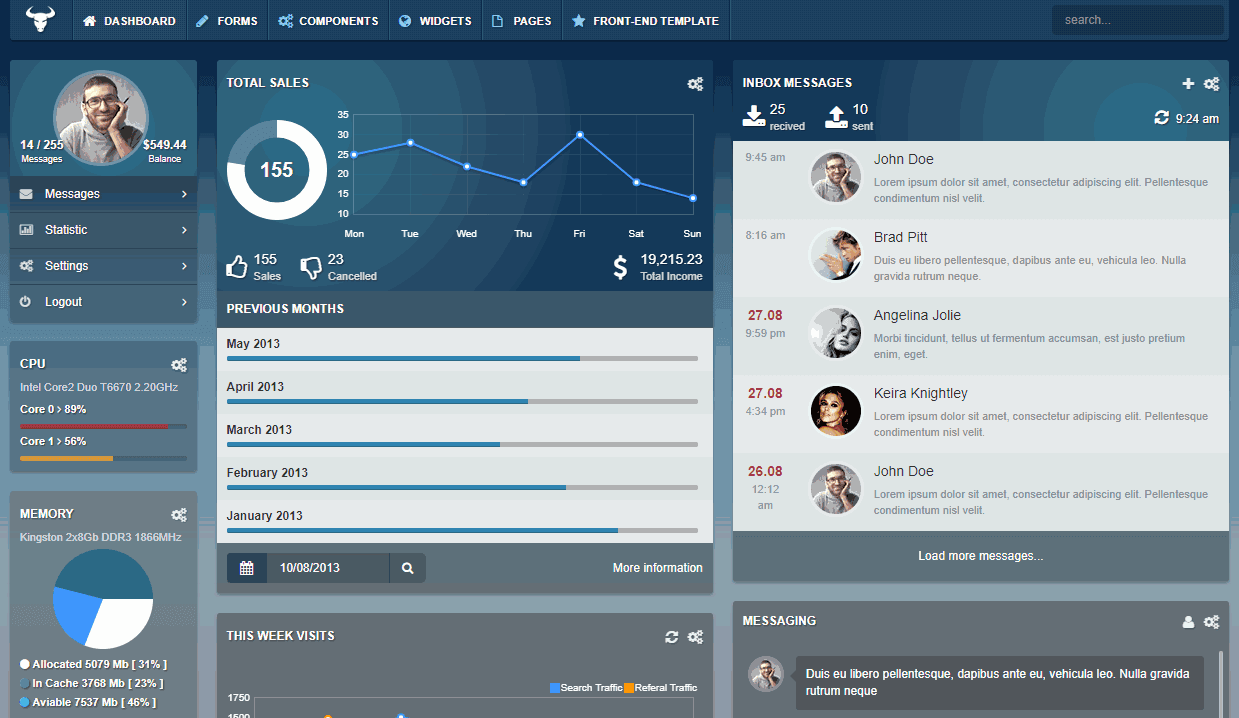Click the Search Traffic legend entry
The height and width of the screenshot is (718, 1239).
586,688
